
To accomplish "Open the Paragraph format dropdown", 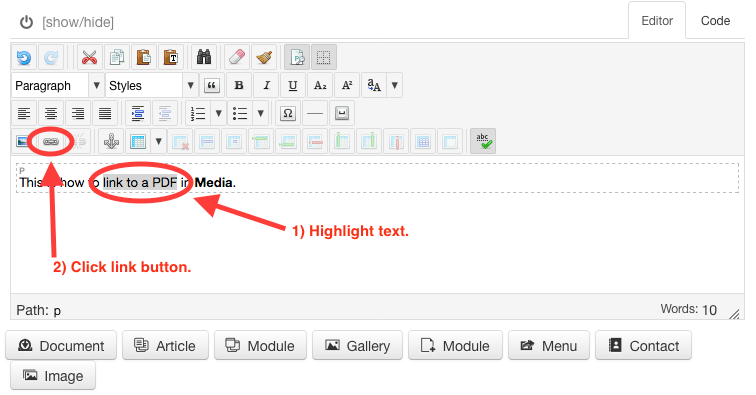I will coord(58,86).
